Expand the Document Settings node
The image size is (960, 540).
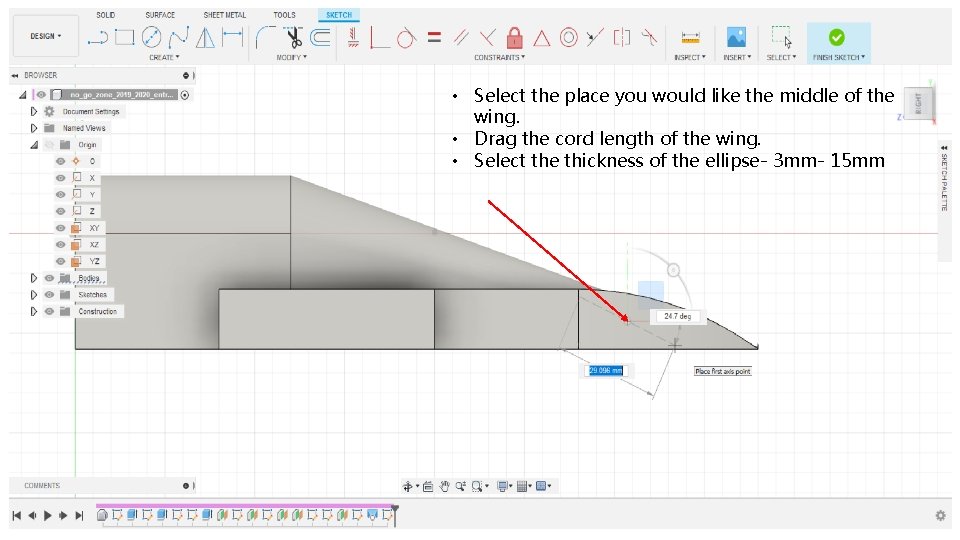pos(34,111)
